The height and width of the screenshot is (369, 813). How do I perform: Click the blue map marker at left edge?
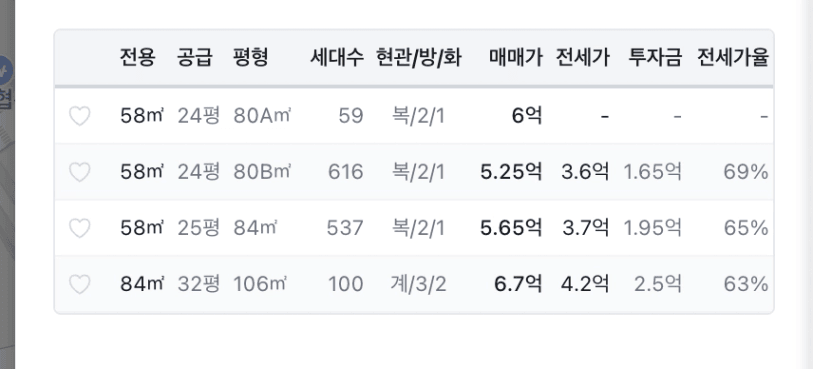(x=4, y=69)
